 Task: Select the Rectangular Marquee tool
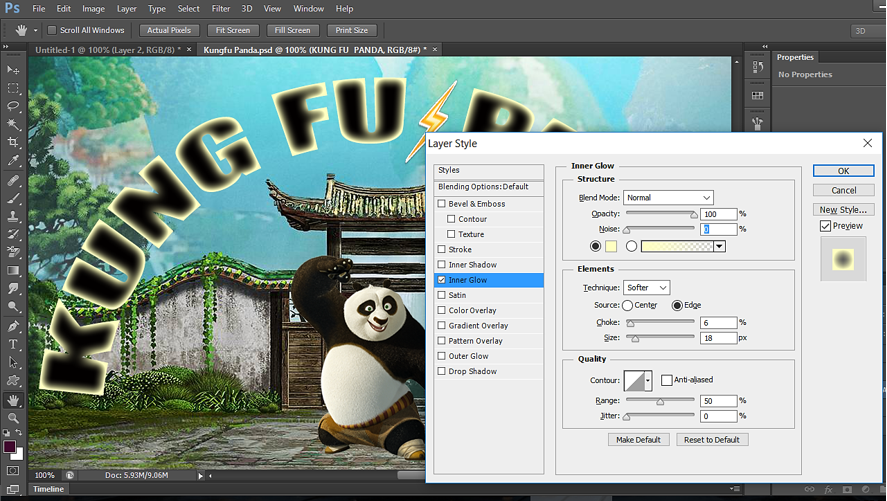tap(13, 88)
